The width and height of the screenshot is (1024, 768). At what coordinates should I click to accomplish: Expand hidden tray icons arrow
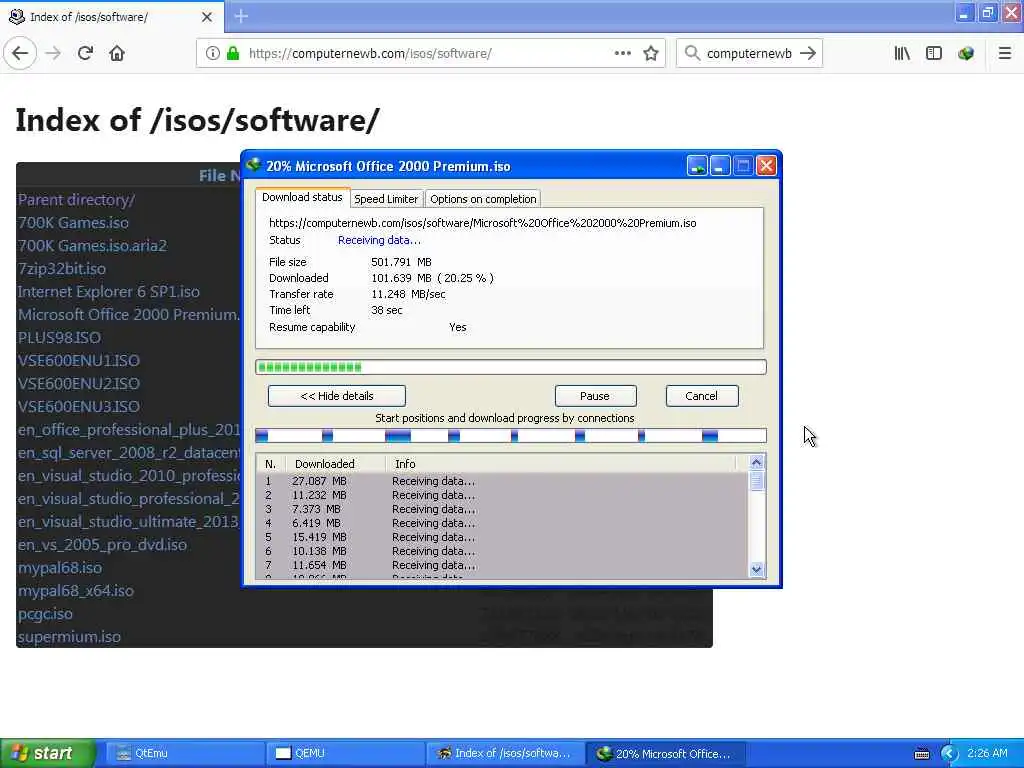950,754
